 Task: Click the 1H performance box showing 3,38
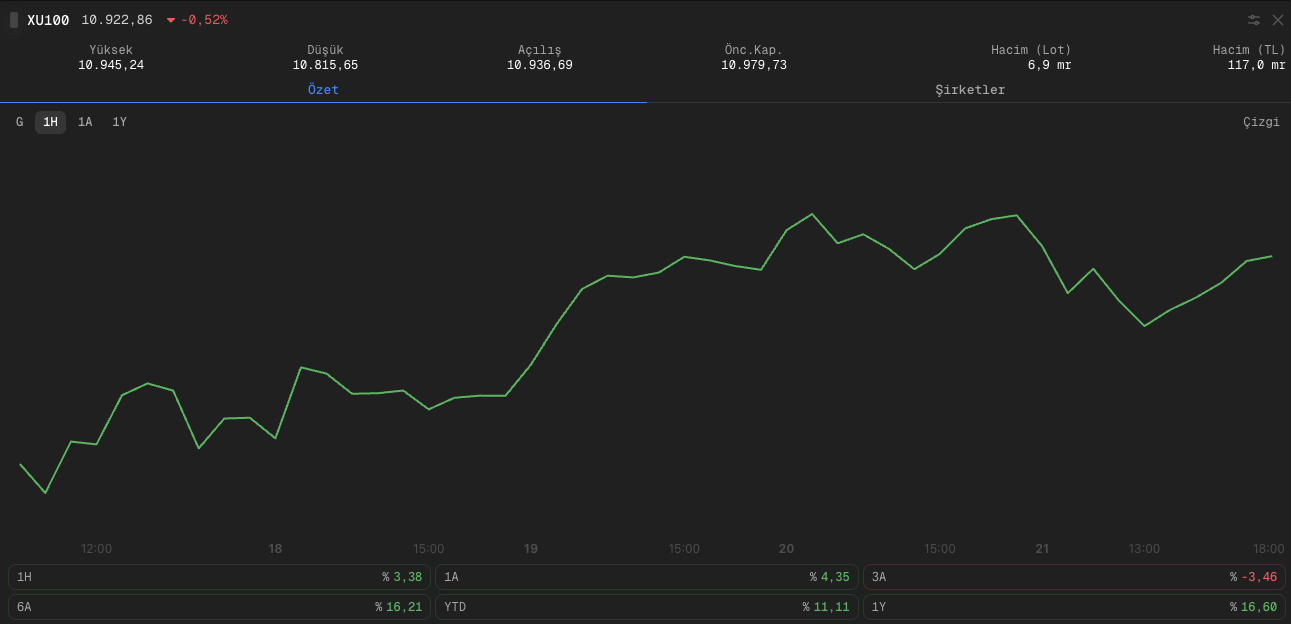[219, 577]
